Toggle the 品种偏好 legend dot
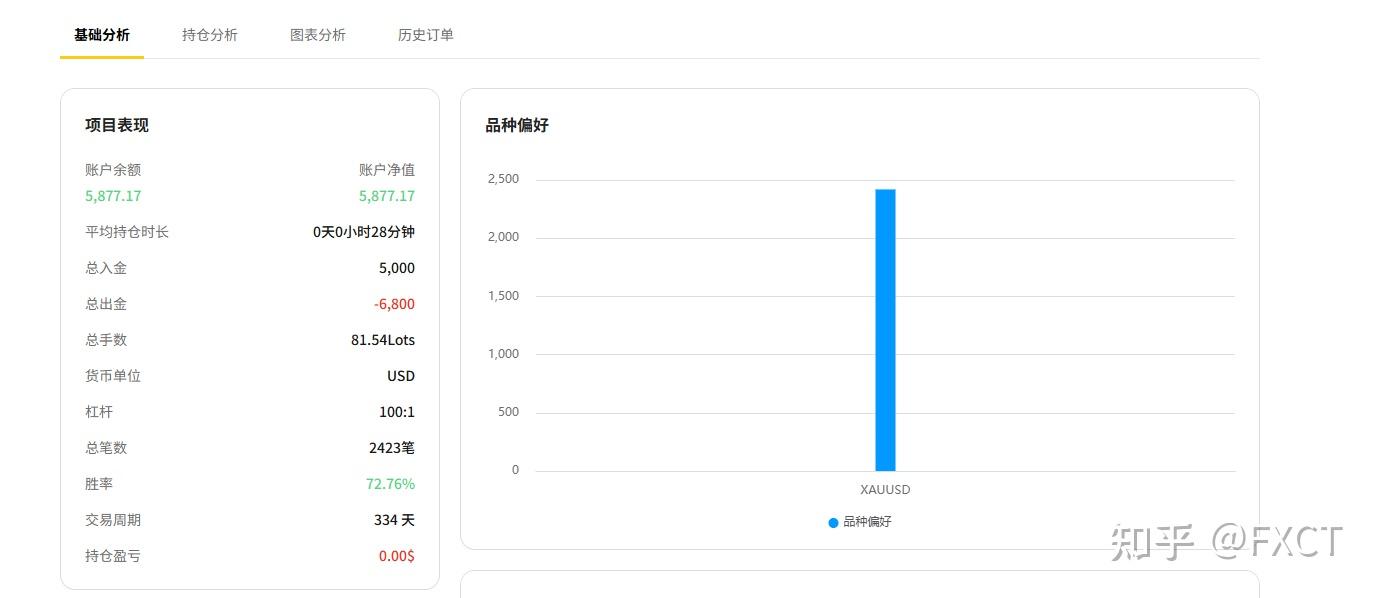The height and width of the screenshot is (598, 1378). click(833, 522)
